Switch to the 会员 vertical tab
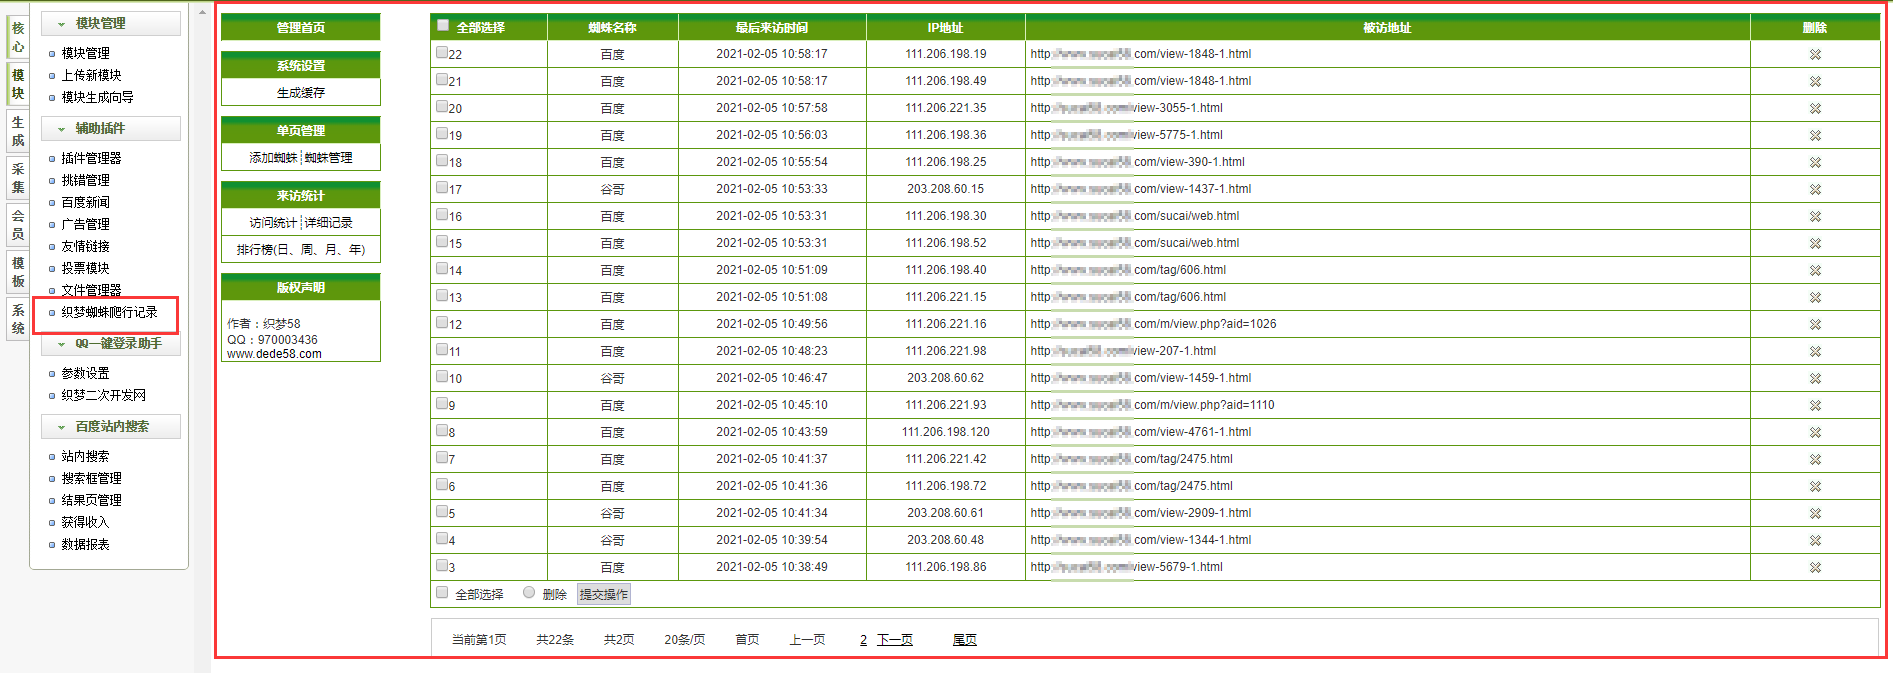This screenshot has width=1893, height=673. coord(18,225)
